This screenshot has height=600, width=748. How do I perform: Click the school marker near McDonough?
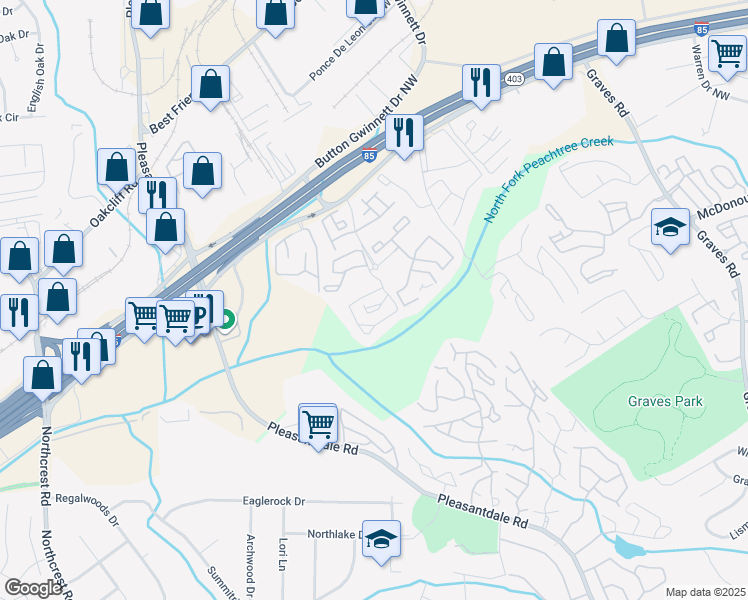(x=670, y=230)
